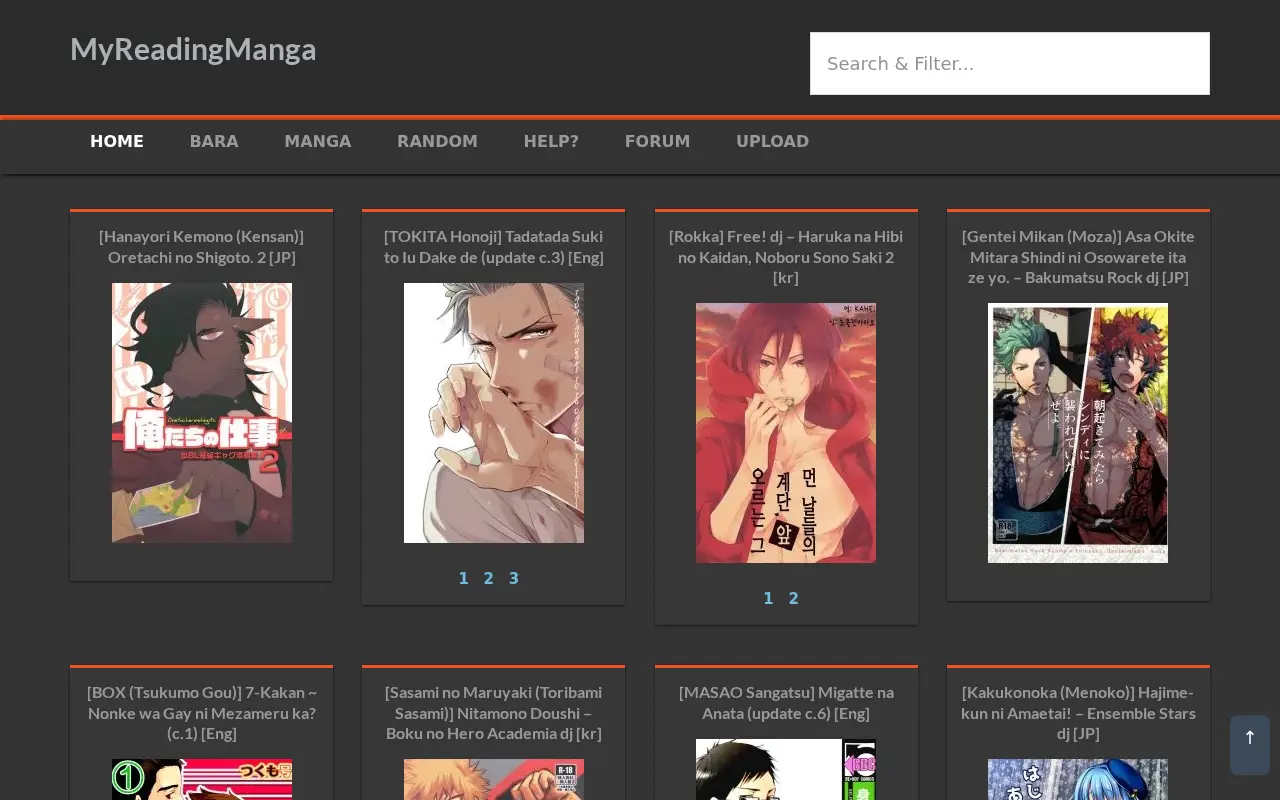Open the Hajime-kun ni Amaetai! title link
This screenshot has width=1280, height=800.
(x=1078, y=713)
